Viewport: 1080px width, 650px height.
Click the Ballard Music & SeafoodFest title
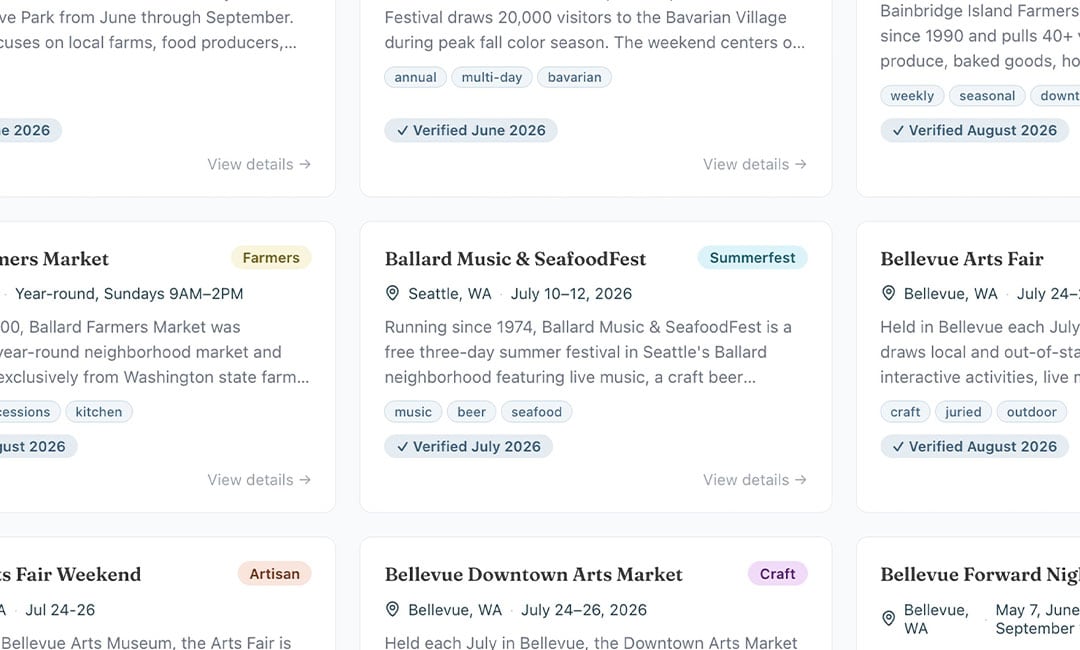click(x=515, y=259)
